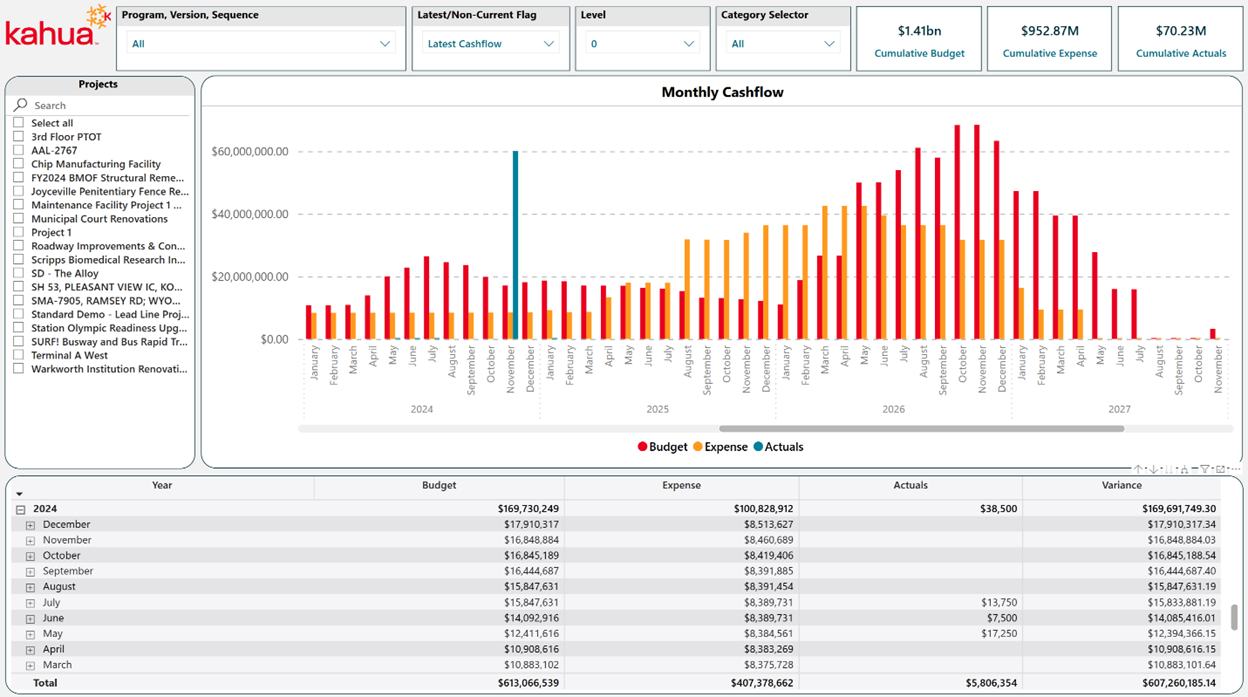Sort table by Budget column header
The width and height of the screenshot is (1248, 697).
439,485
